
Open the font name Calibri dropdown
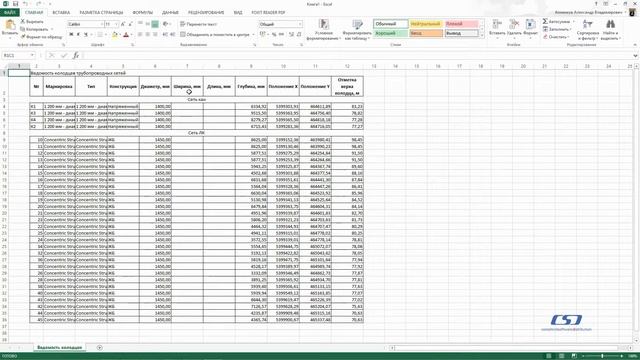pyautogui.click(x=101, y=24)
